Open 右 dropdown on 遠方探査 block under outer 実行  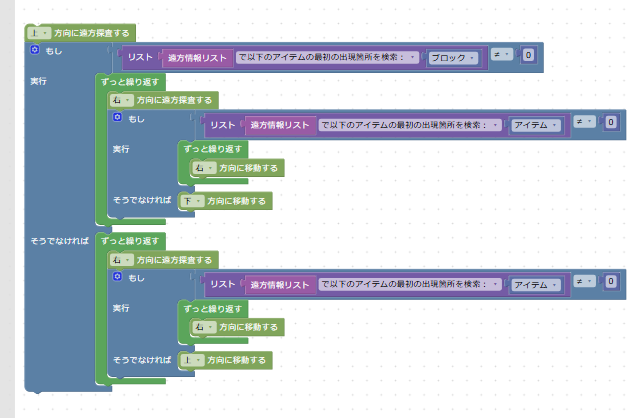[x=121, y=100]
